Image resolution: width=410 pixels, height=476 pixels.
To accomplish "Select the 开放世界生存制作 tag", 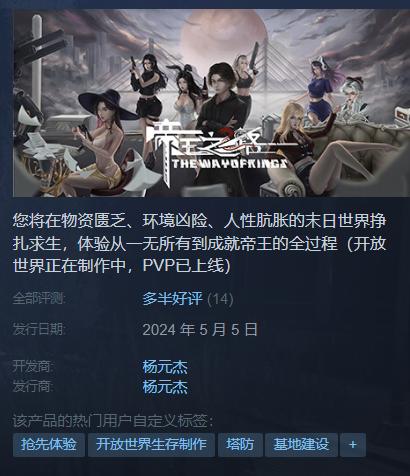I will point(151,445).
